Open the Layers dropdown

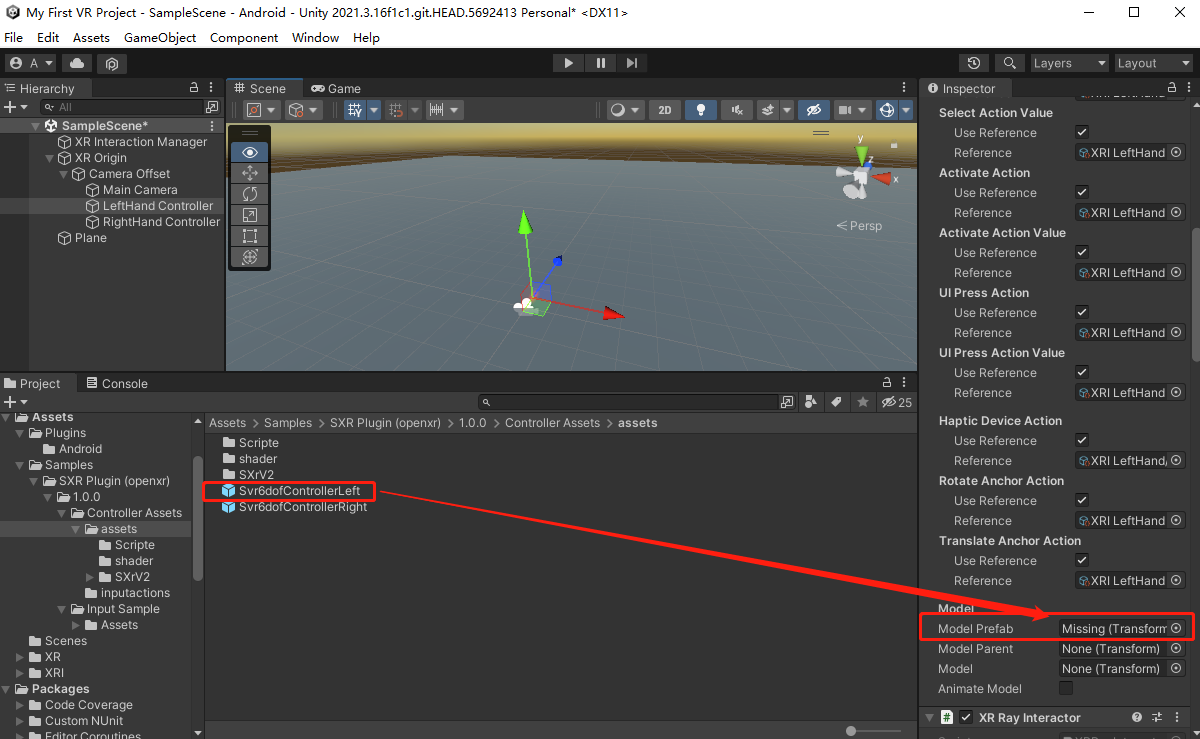click(1069, 63)
